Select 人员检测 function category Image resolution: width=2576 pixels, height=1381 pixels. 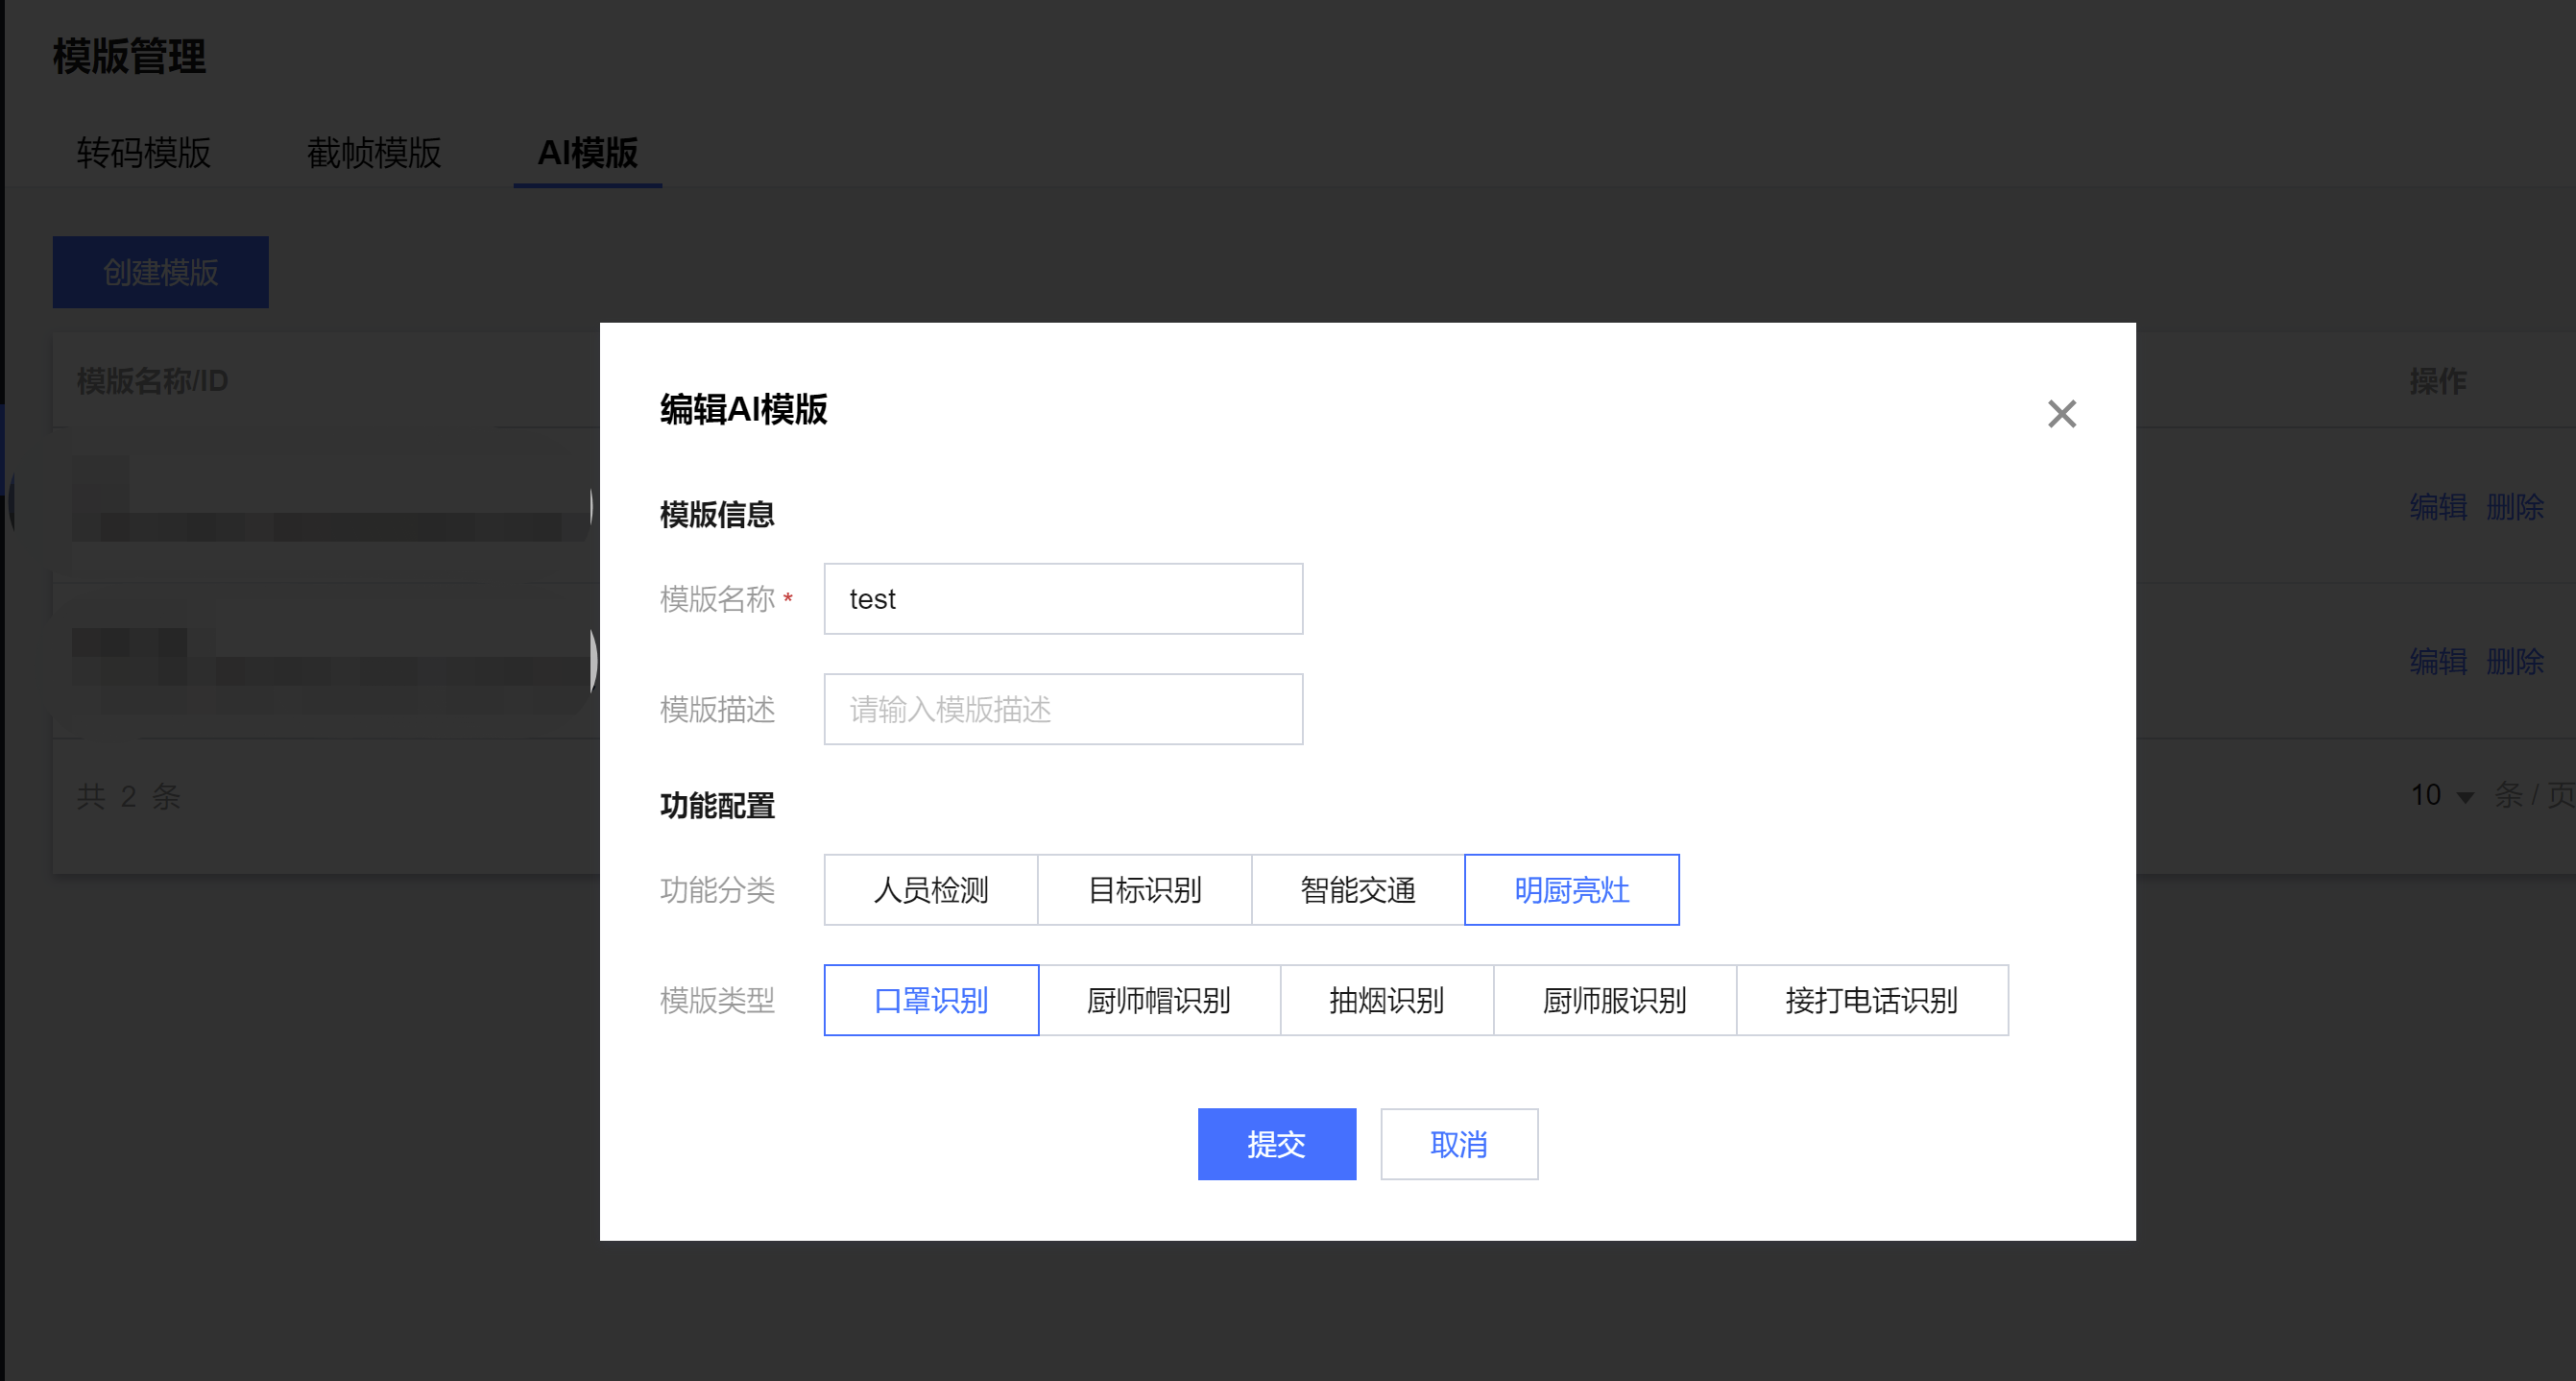930,890
